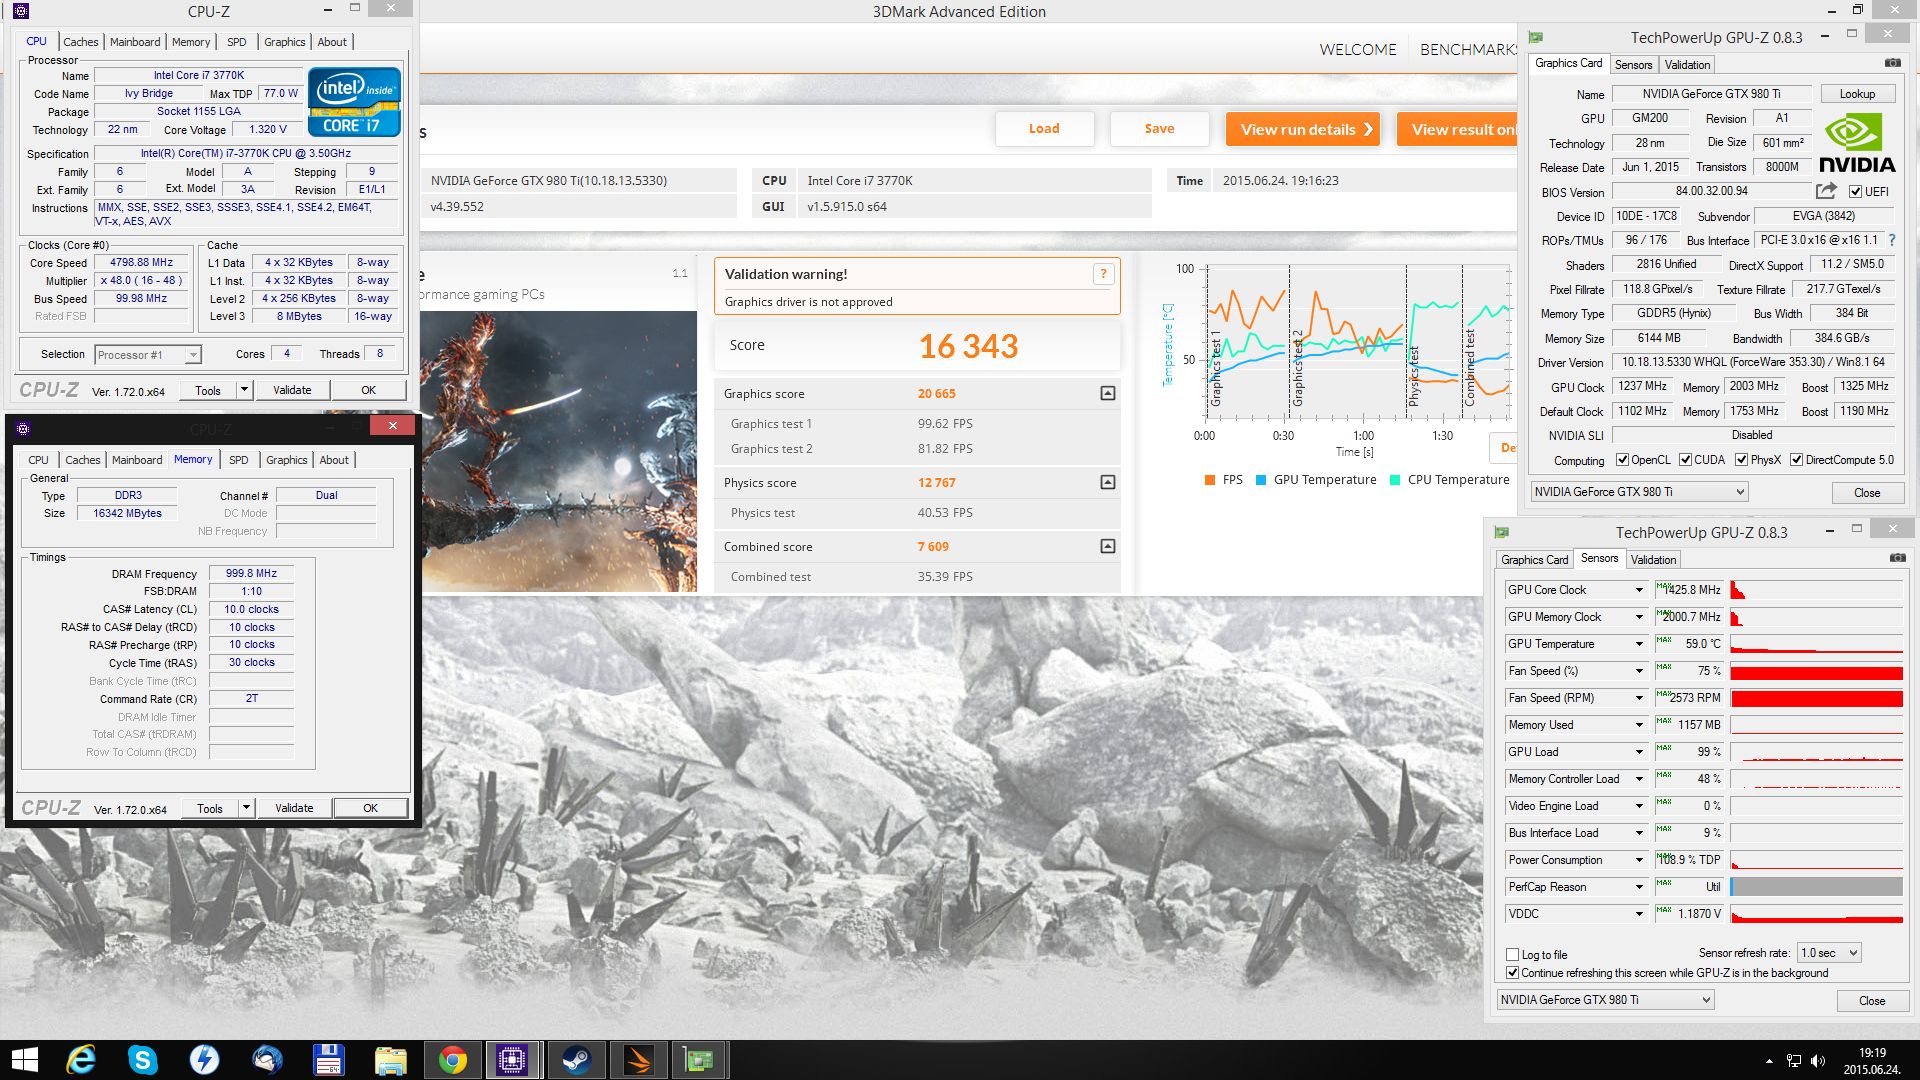Uncheck continue refreshing in background option
This screenshot has height=1080, width=1920.
[1513, 973]
